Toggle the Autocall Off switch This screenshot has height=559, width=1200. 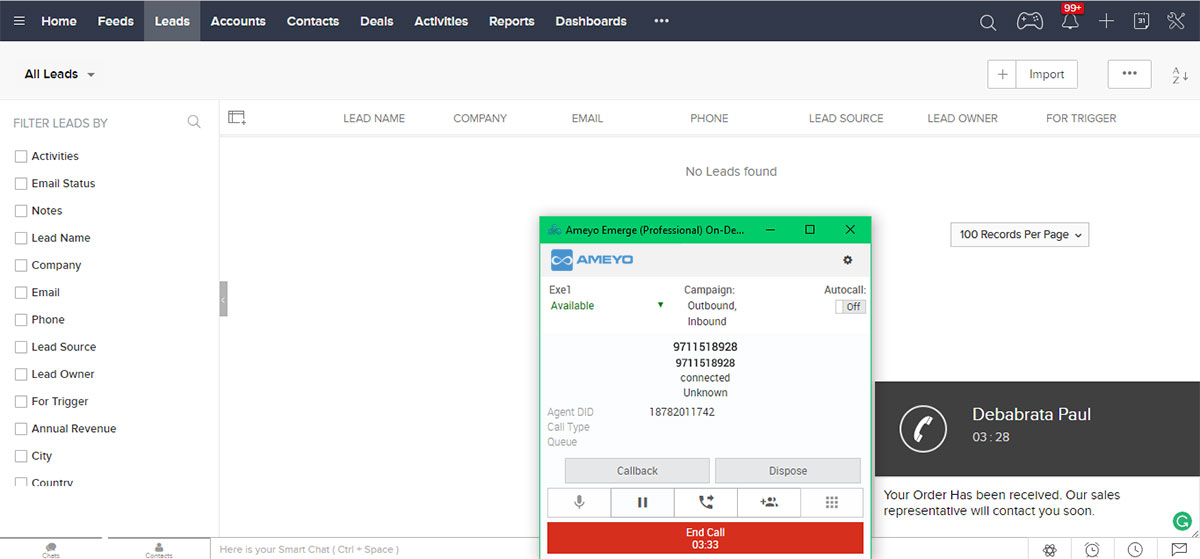click(x=852, y=307)
